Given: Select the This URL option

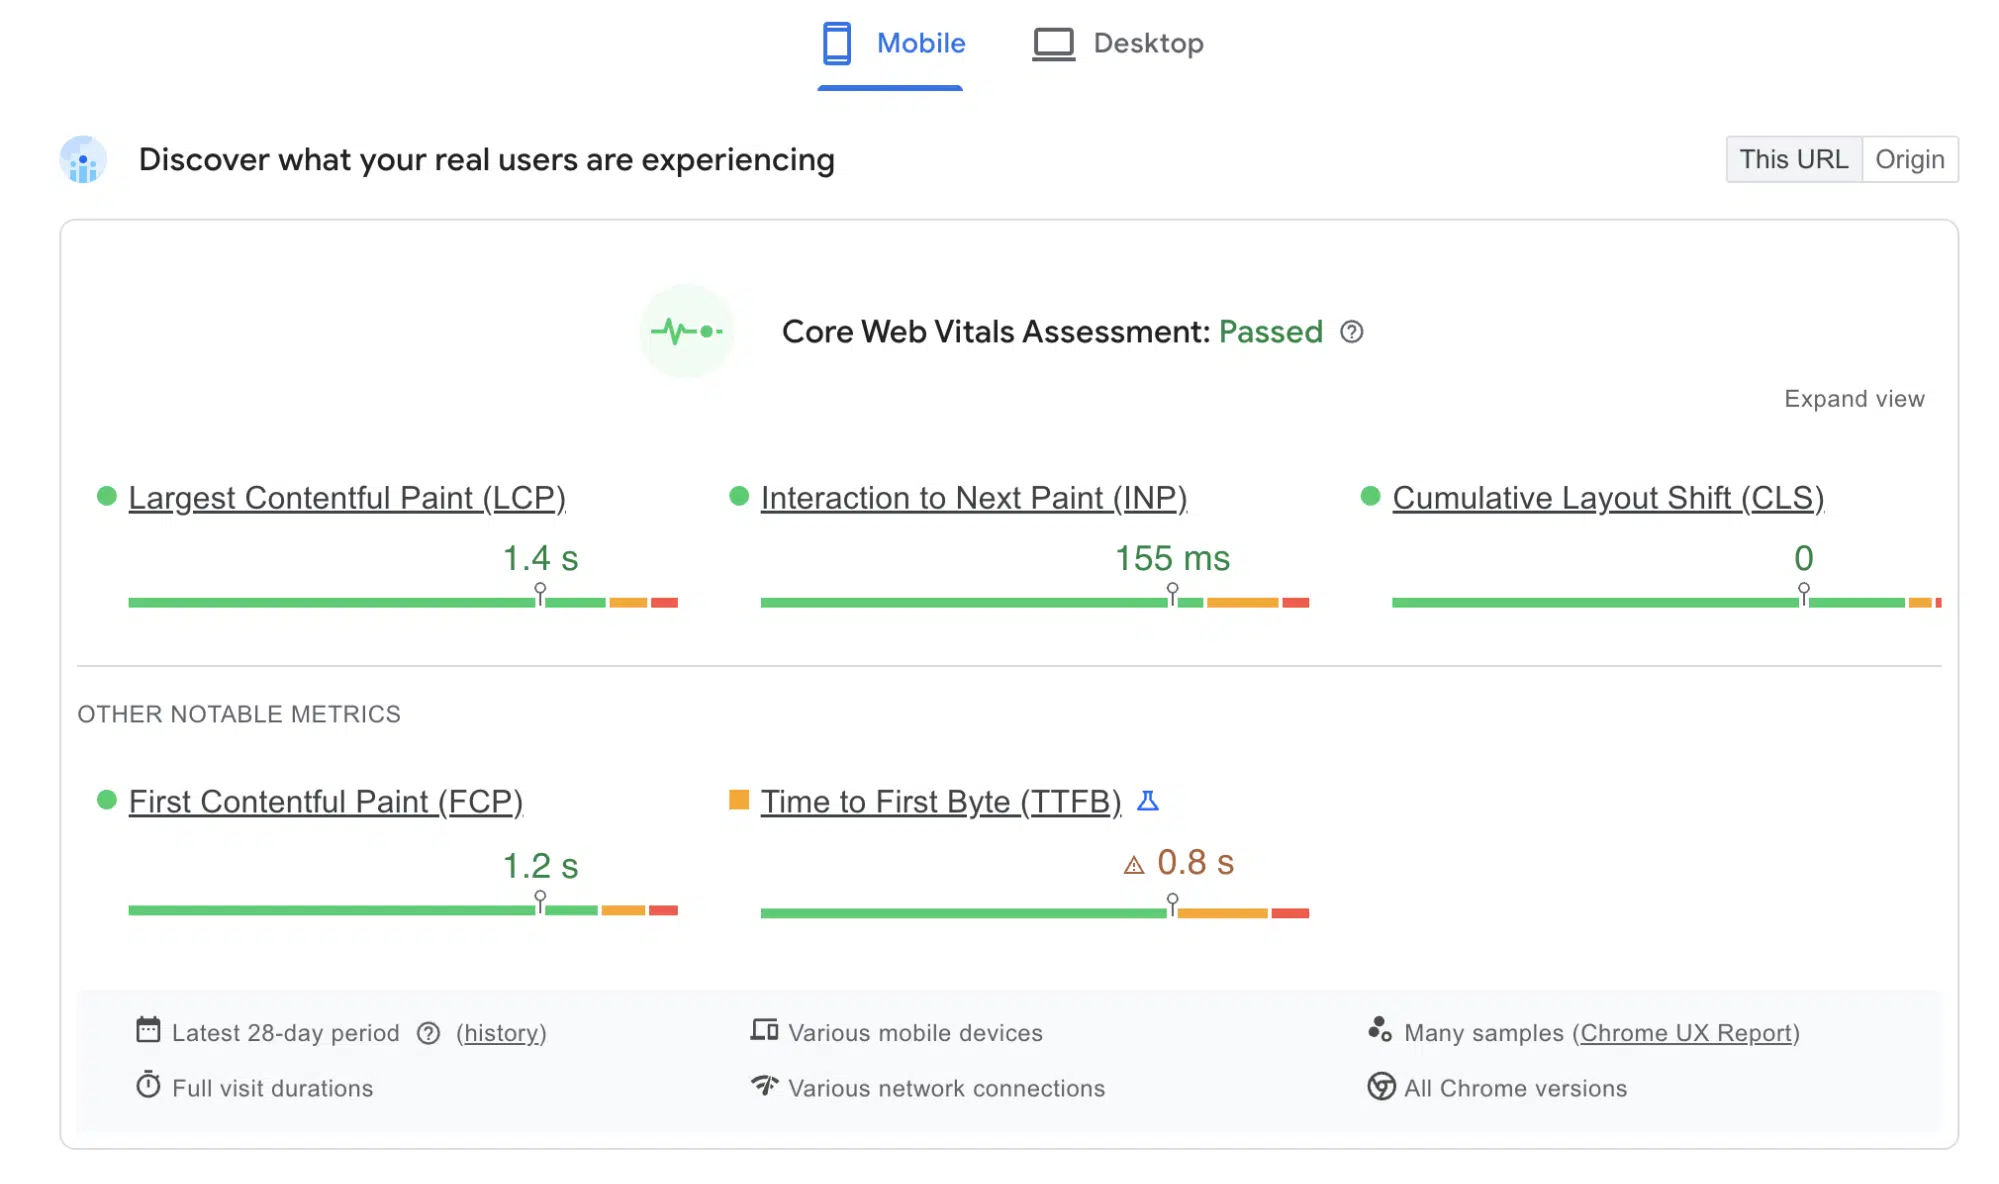Looking at the screenshot, I should (1793, 158).
